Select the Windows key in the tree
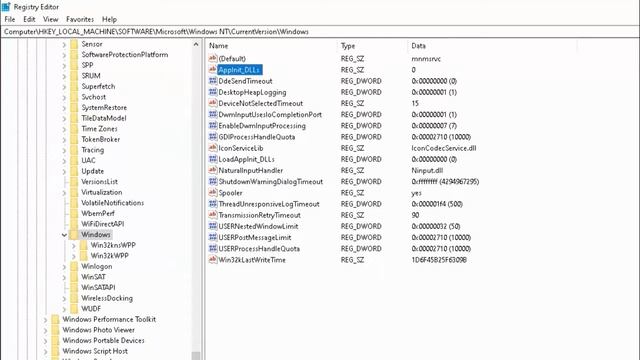640x360 pixels. click(x=96, y=234)
